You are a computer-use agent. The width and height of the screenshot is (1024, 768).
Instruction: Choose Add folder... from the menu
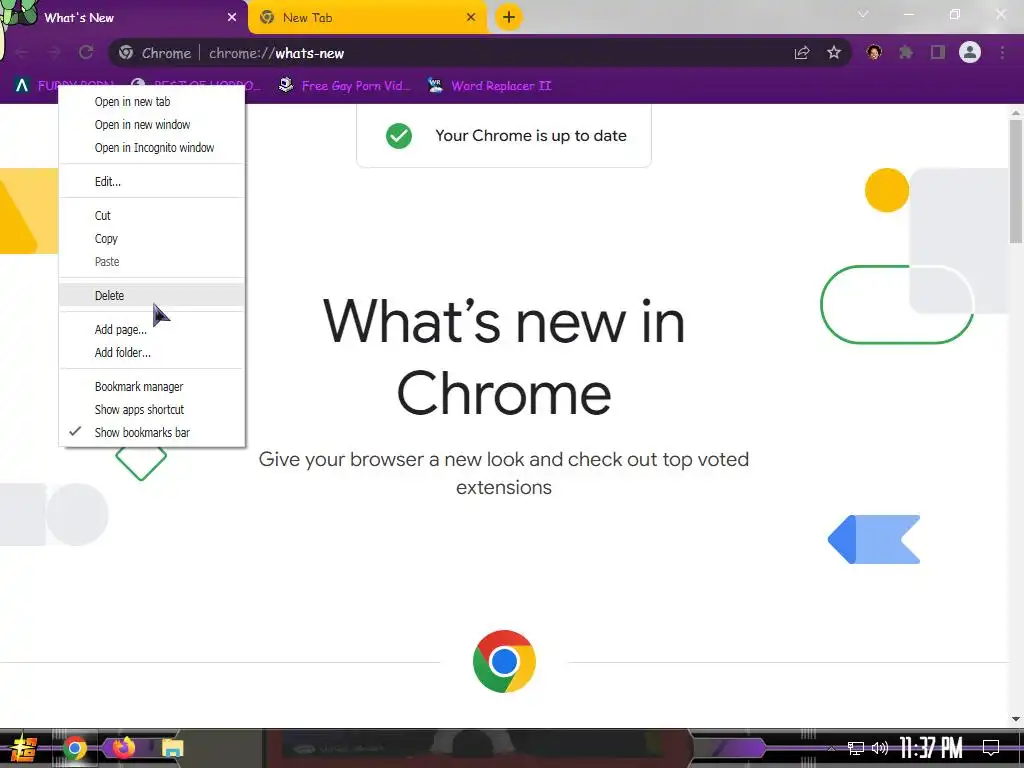pyautogui.click(x=152, y=352)
